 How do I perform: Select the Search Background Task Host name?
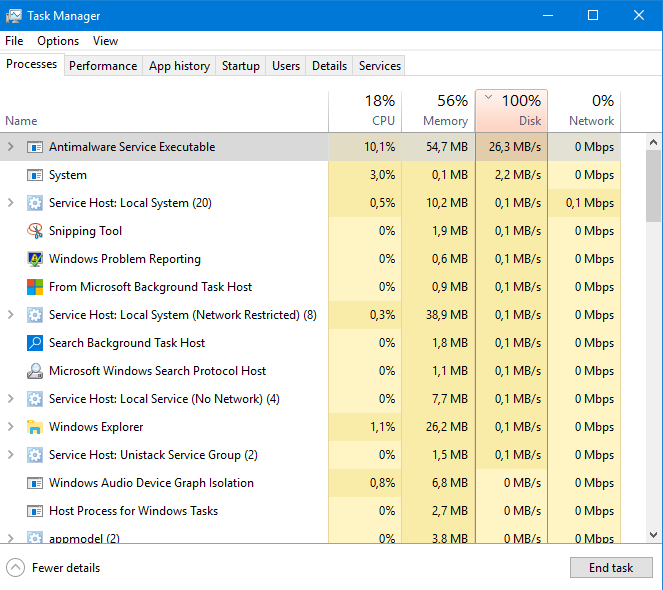click(127, 343)
